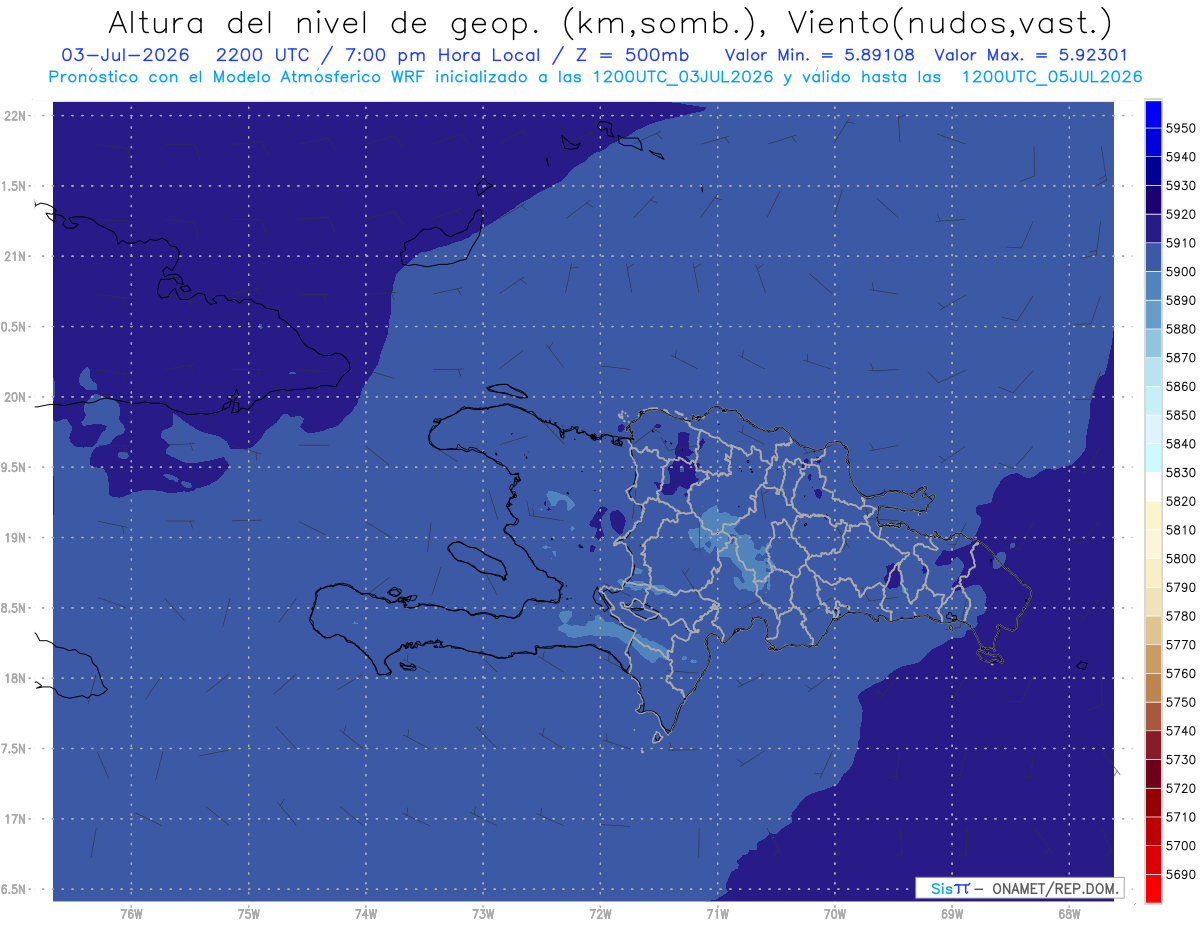Click the '5850' color bar label
This screenshot has height=927, width=1200.
[1181, 415]
